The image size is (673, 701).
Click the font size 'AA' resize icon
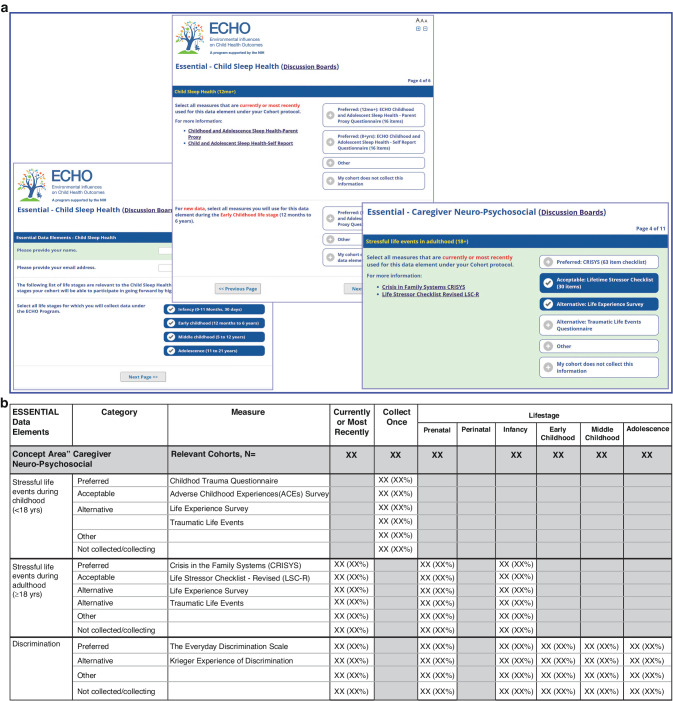[421, 19]
